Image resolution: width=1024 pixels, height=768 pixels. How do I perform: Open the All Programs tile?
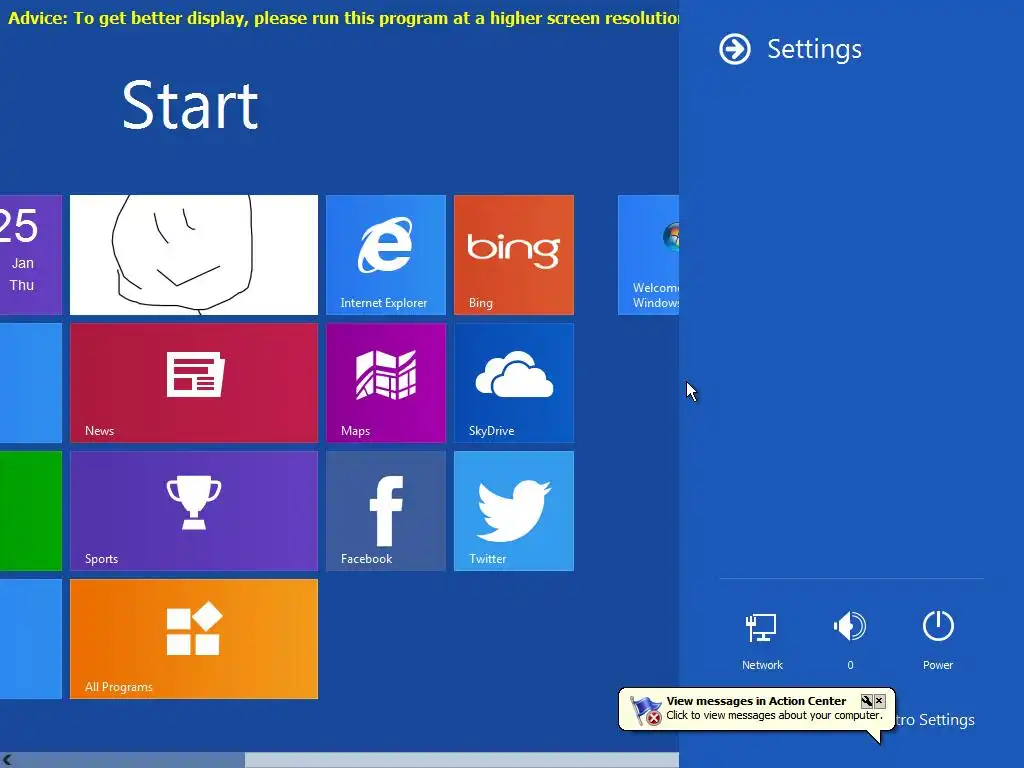pyautogui.click(x=194, y=639)
